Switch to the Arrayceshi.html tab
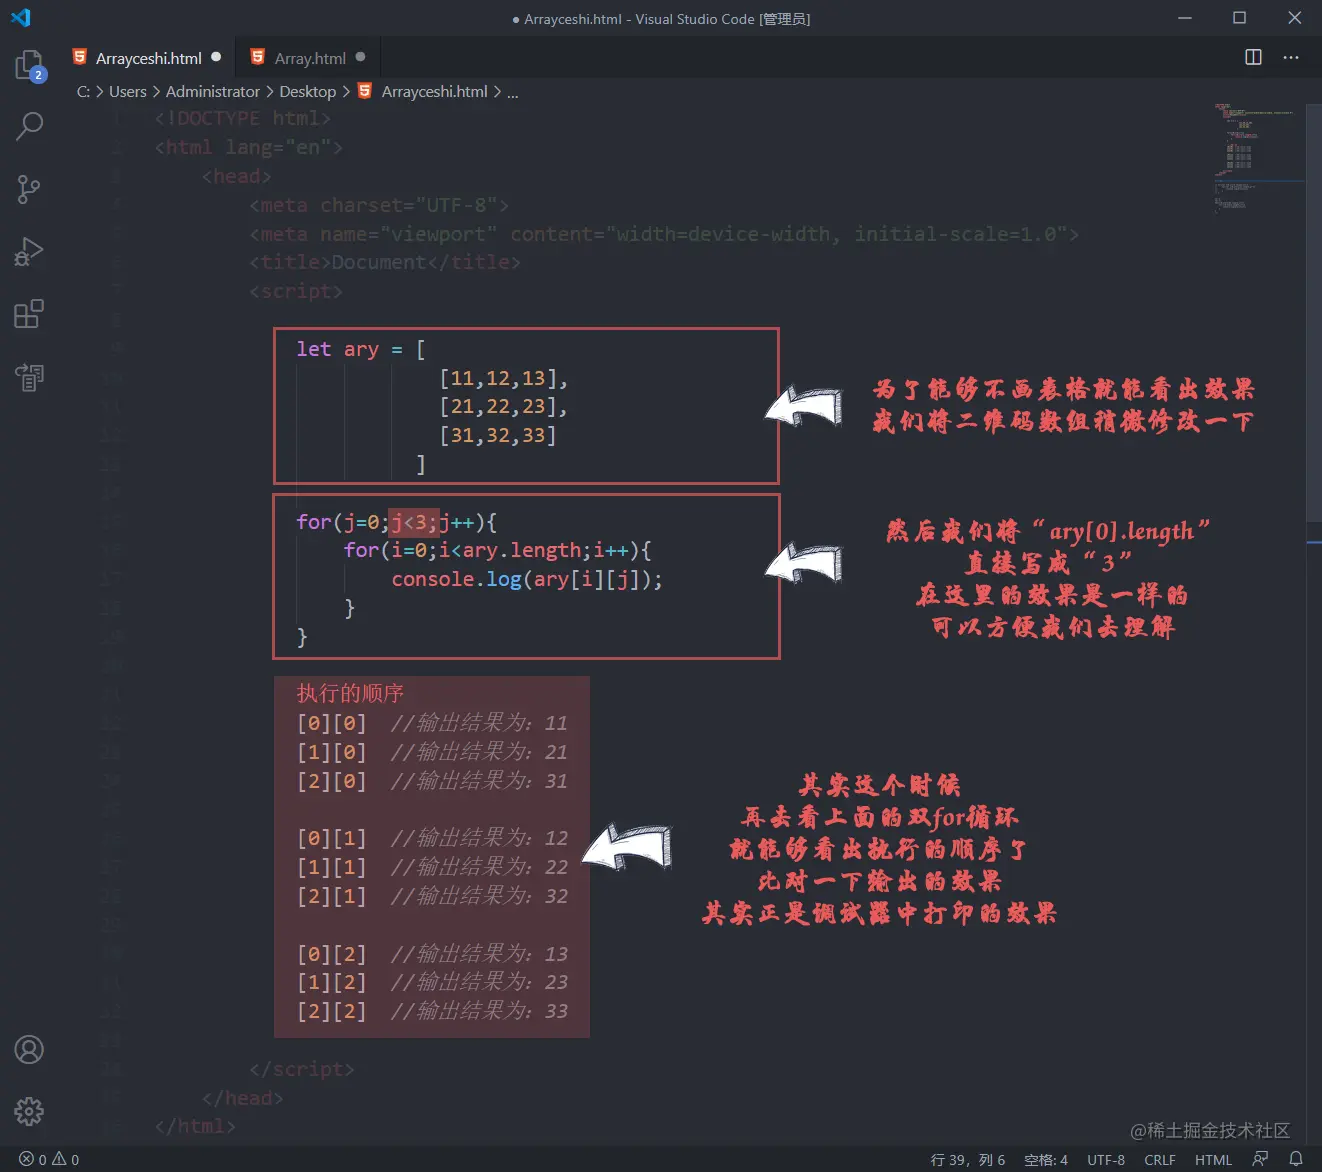The image size is (1322, 1172). point(148,58)
